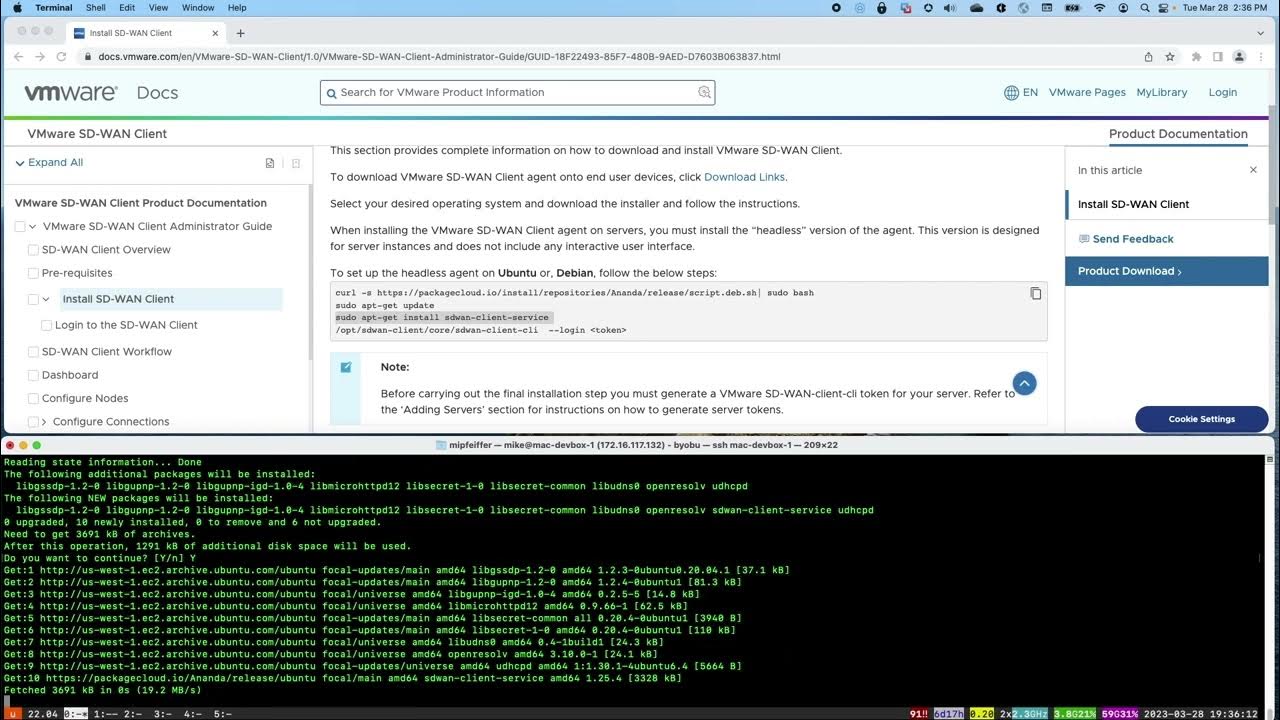Follow the Download Links hyperlink
Image resolution: width=1280 pixels, height=720 pixels.
(744, 177)
